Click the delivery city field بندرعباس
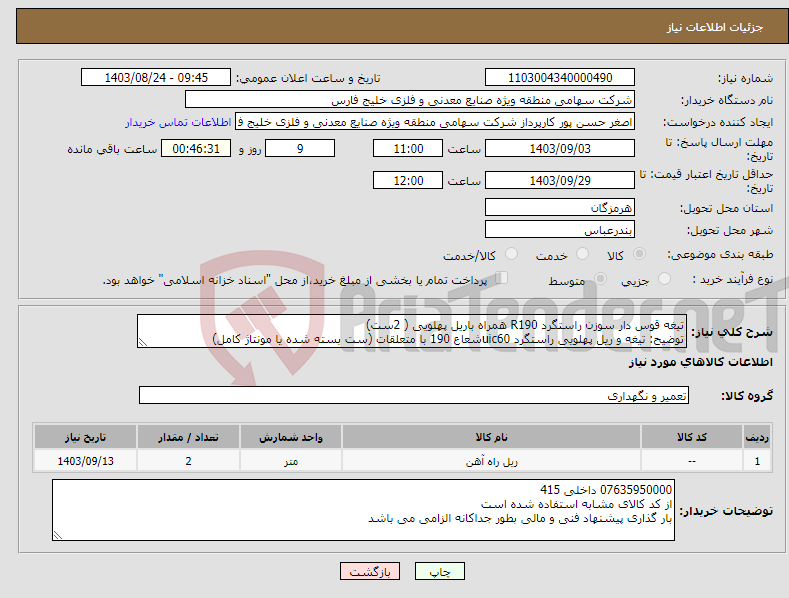Viewport: 789px width, 598px height. (x=560, y=230)
